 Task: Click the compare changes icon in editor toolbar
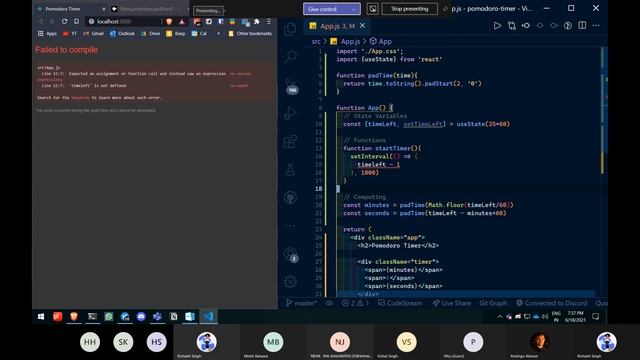[511, 25]
